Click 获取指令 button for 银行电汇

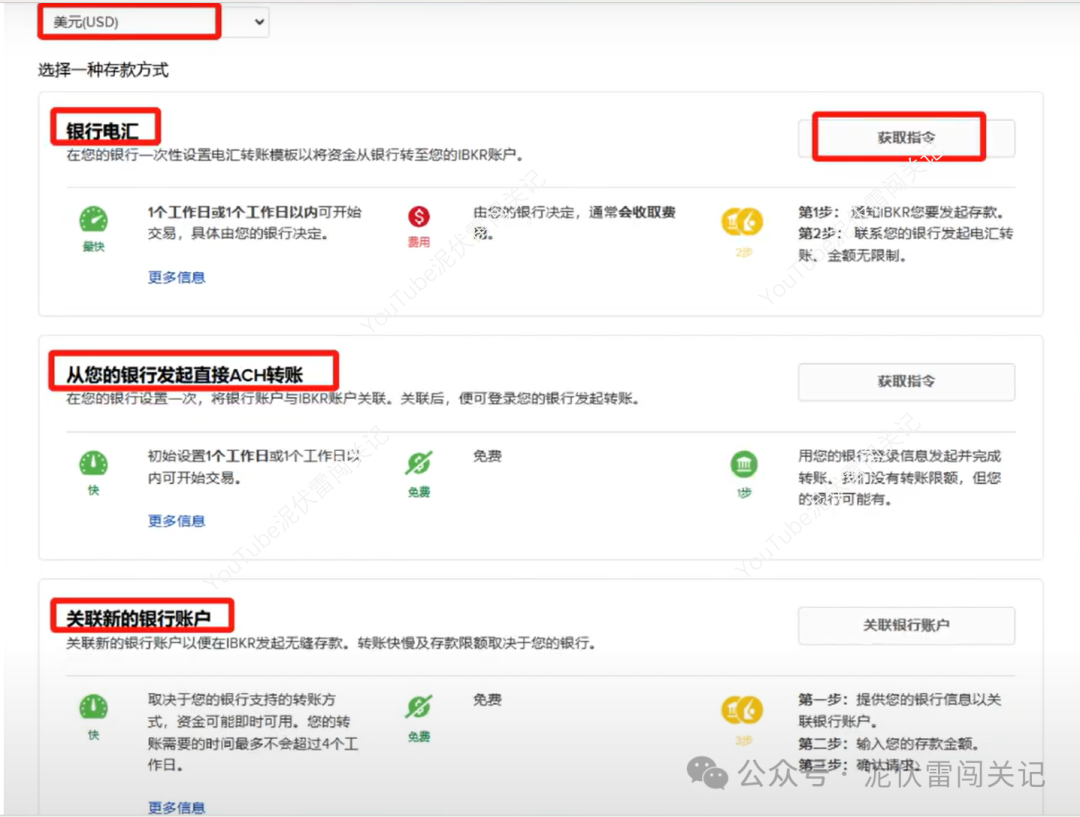[x=906, y=137]
